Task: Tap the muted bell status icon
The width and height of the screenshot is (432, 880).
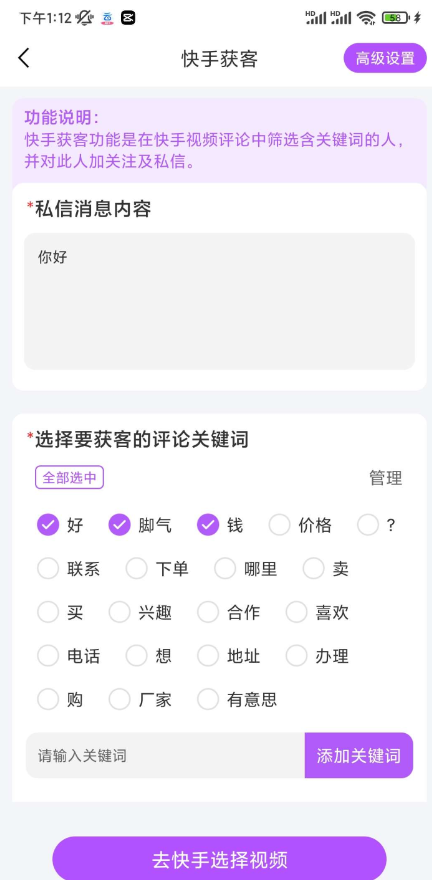Action: [84, 18]
